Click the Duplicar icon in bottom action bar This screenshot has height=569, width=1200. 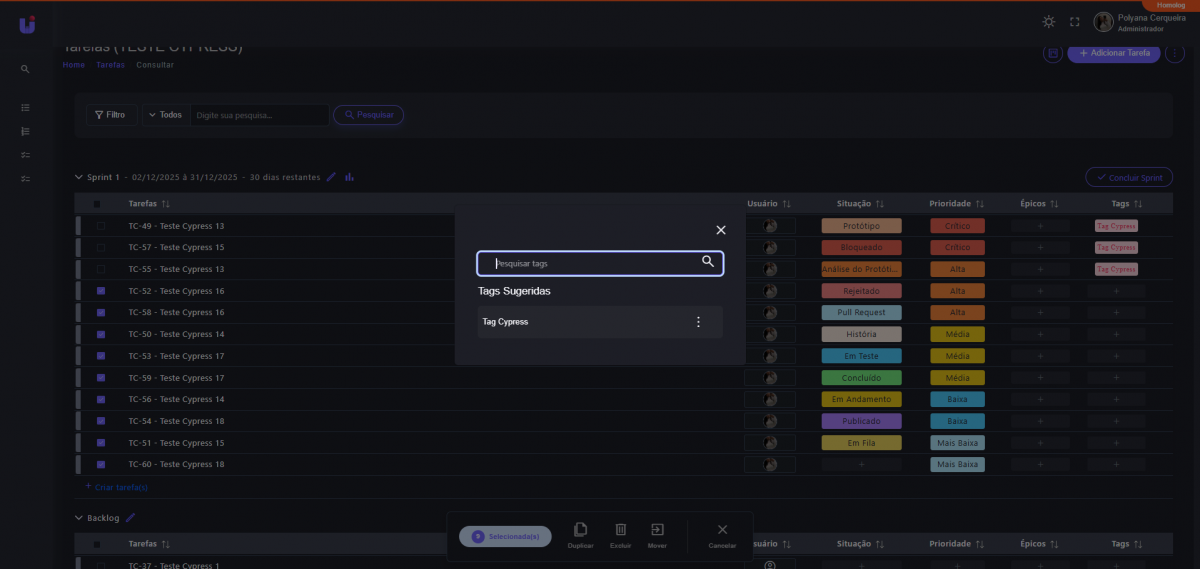click(580, 530)
